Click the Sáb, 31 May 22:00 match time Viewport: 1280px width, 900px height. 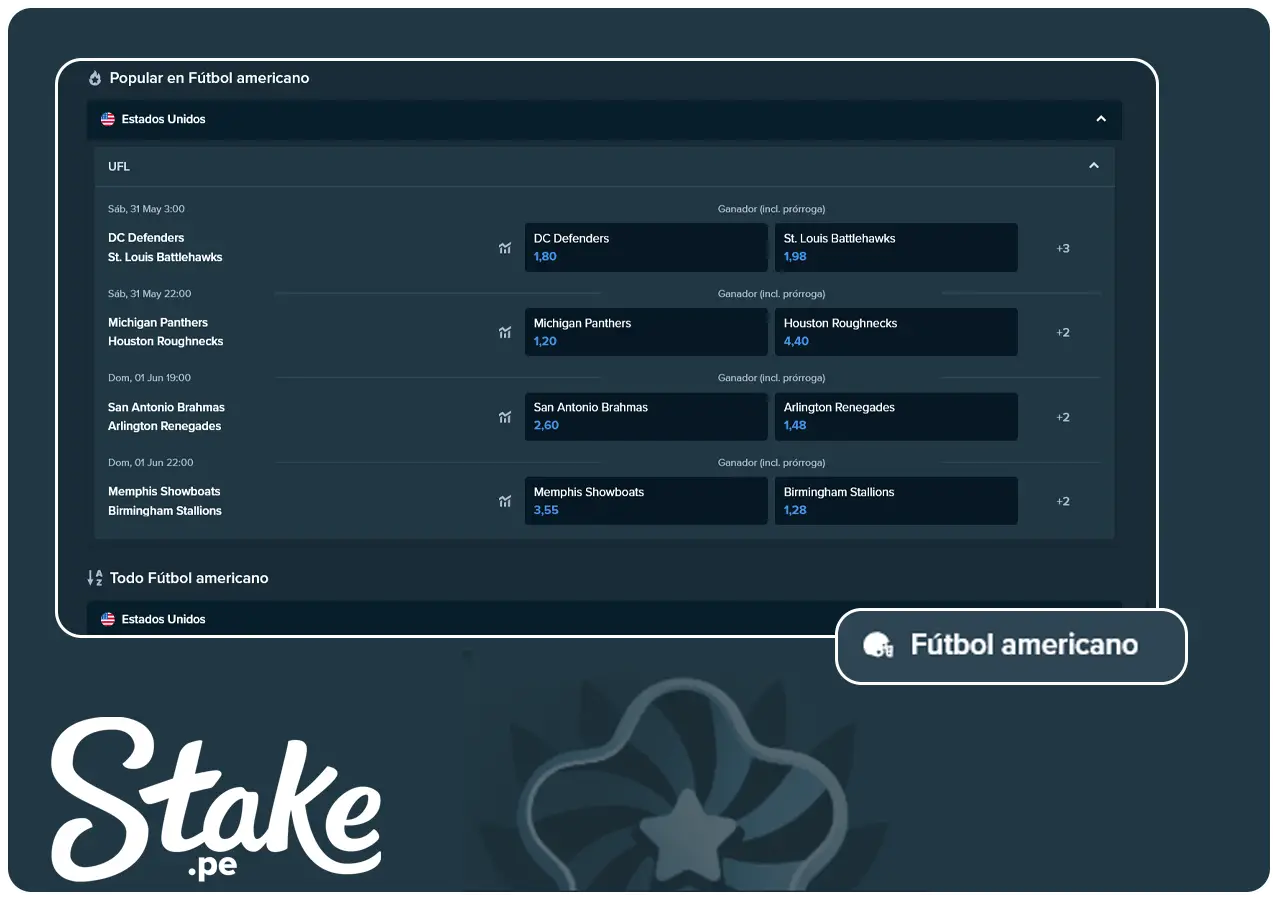click(149, 294)
